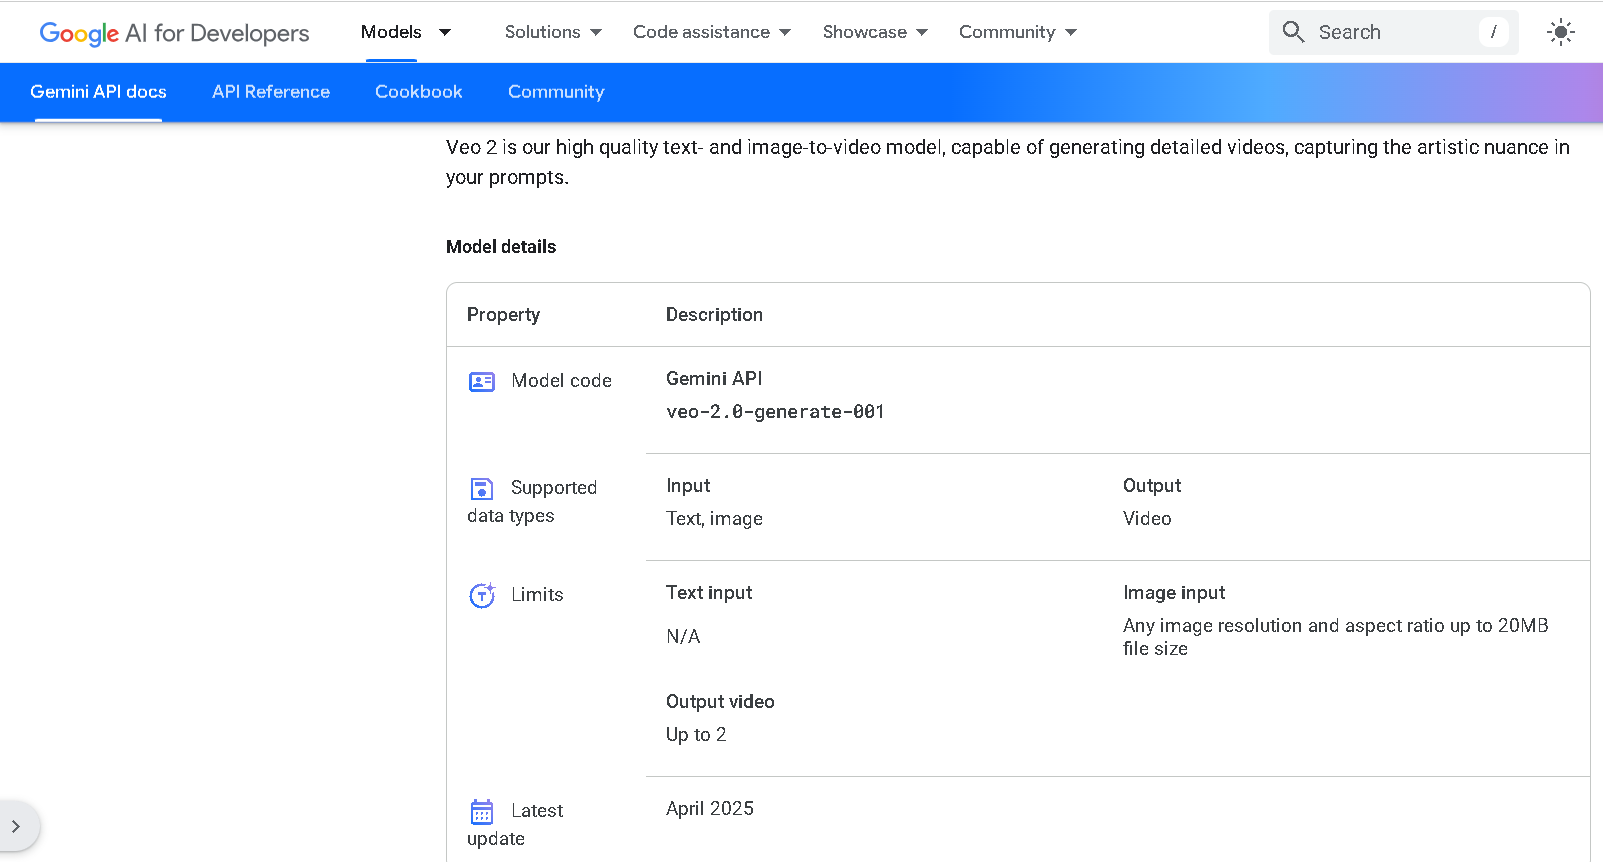1603x862 pixels.
Task: Click the 'Text, image' input value
Action: [x=714, y=519]
